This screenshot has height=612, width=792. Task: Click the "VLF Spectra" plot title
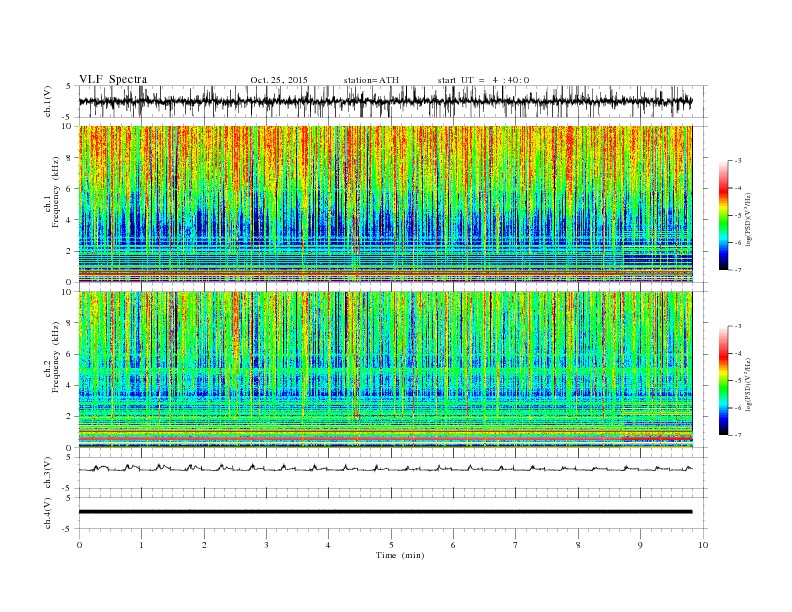[113, 79]
